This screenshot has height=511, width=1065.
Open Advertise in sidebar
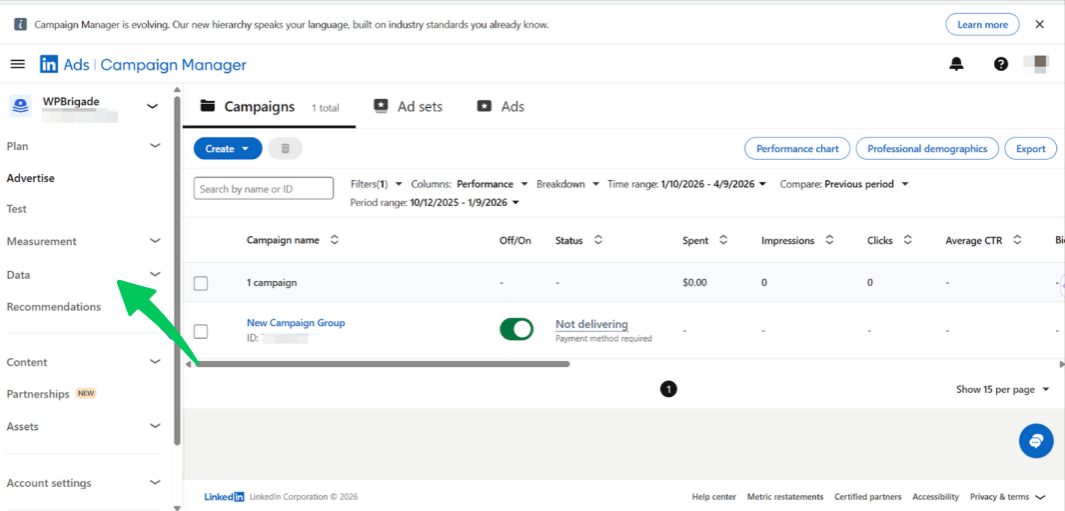[31, 178]
